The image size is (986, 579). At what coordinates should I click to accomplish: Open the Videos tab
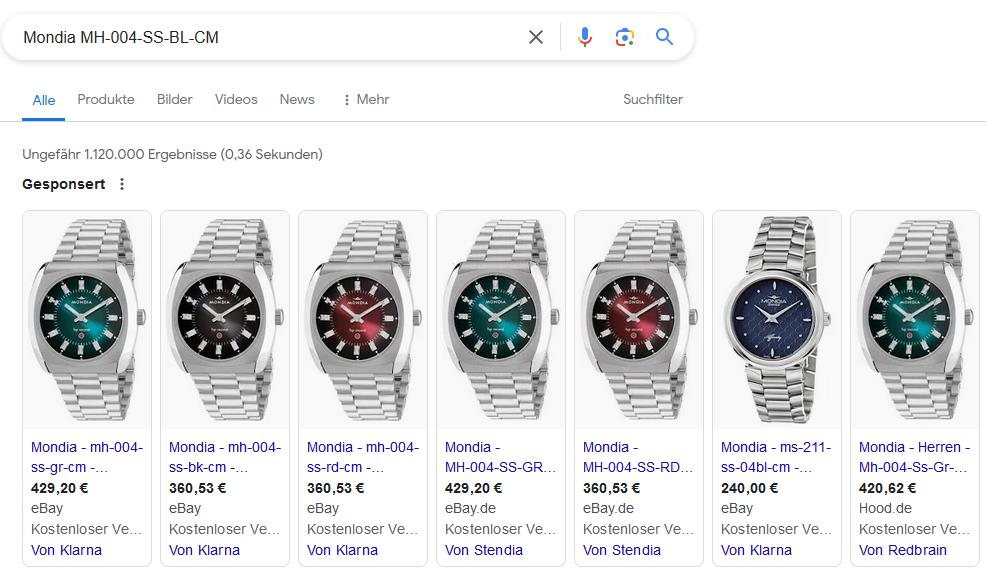[x=236, y=99]
